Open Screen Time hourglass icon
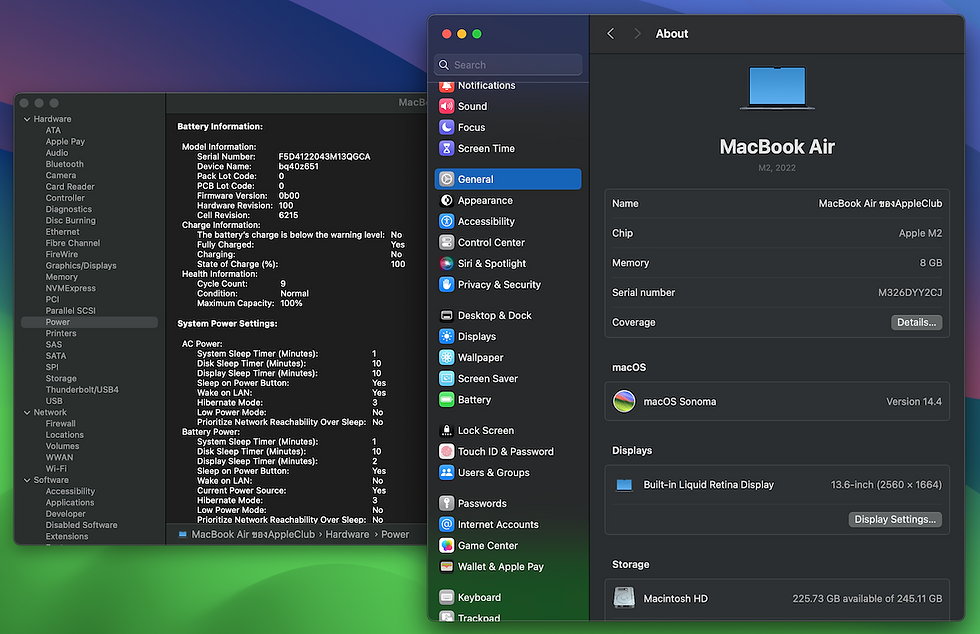This screenshot has height=634, width=980. pyautogui.click(x=446, y=148)
